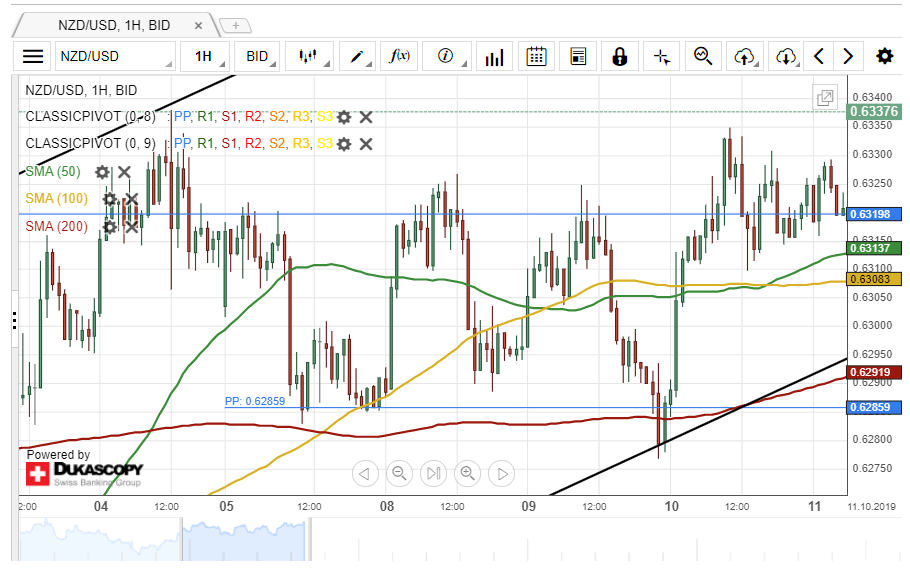Open the NZD/USD instrument selector
The image size is (910, 570).
[114, 56]
